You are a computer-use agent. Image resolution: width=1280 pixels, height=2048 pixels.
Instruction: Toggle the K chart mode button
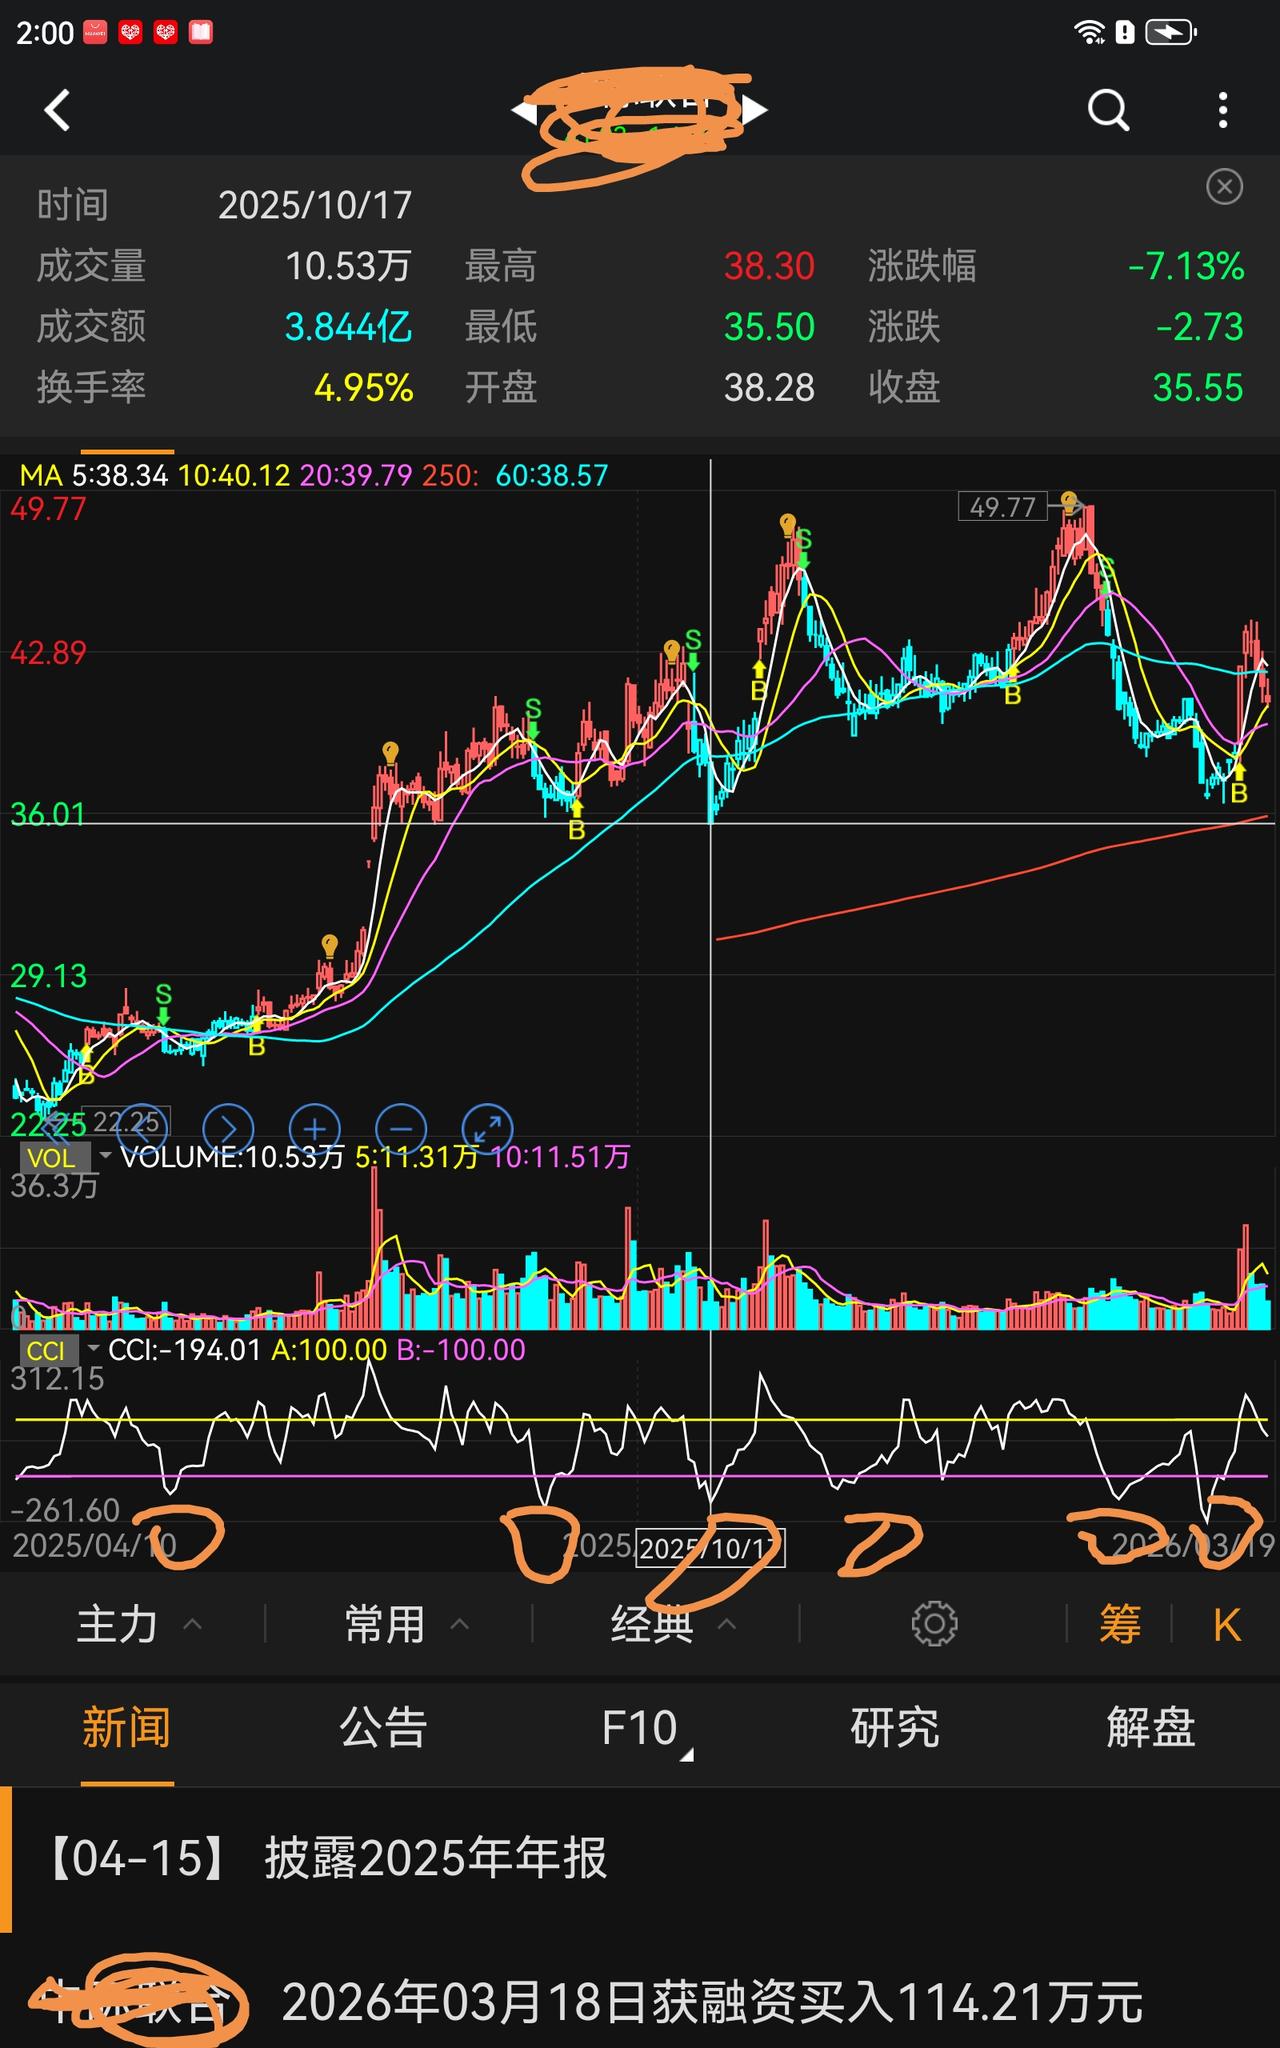click(x=1227, y=1625)
